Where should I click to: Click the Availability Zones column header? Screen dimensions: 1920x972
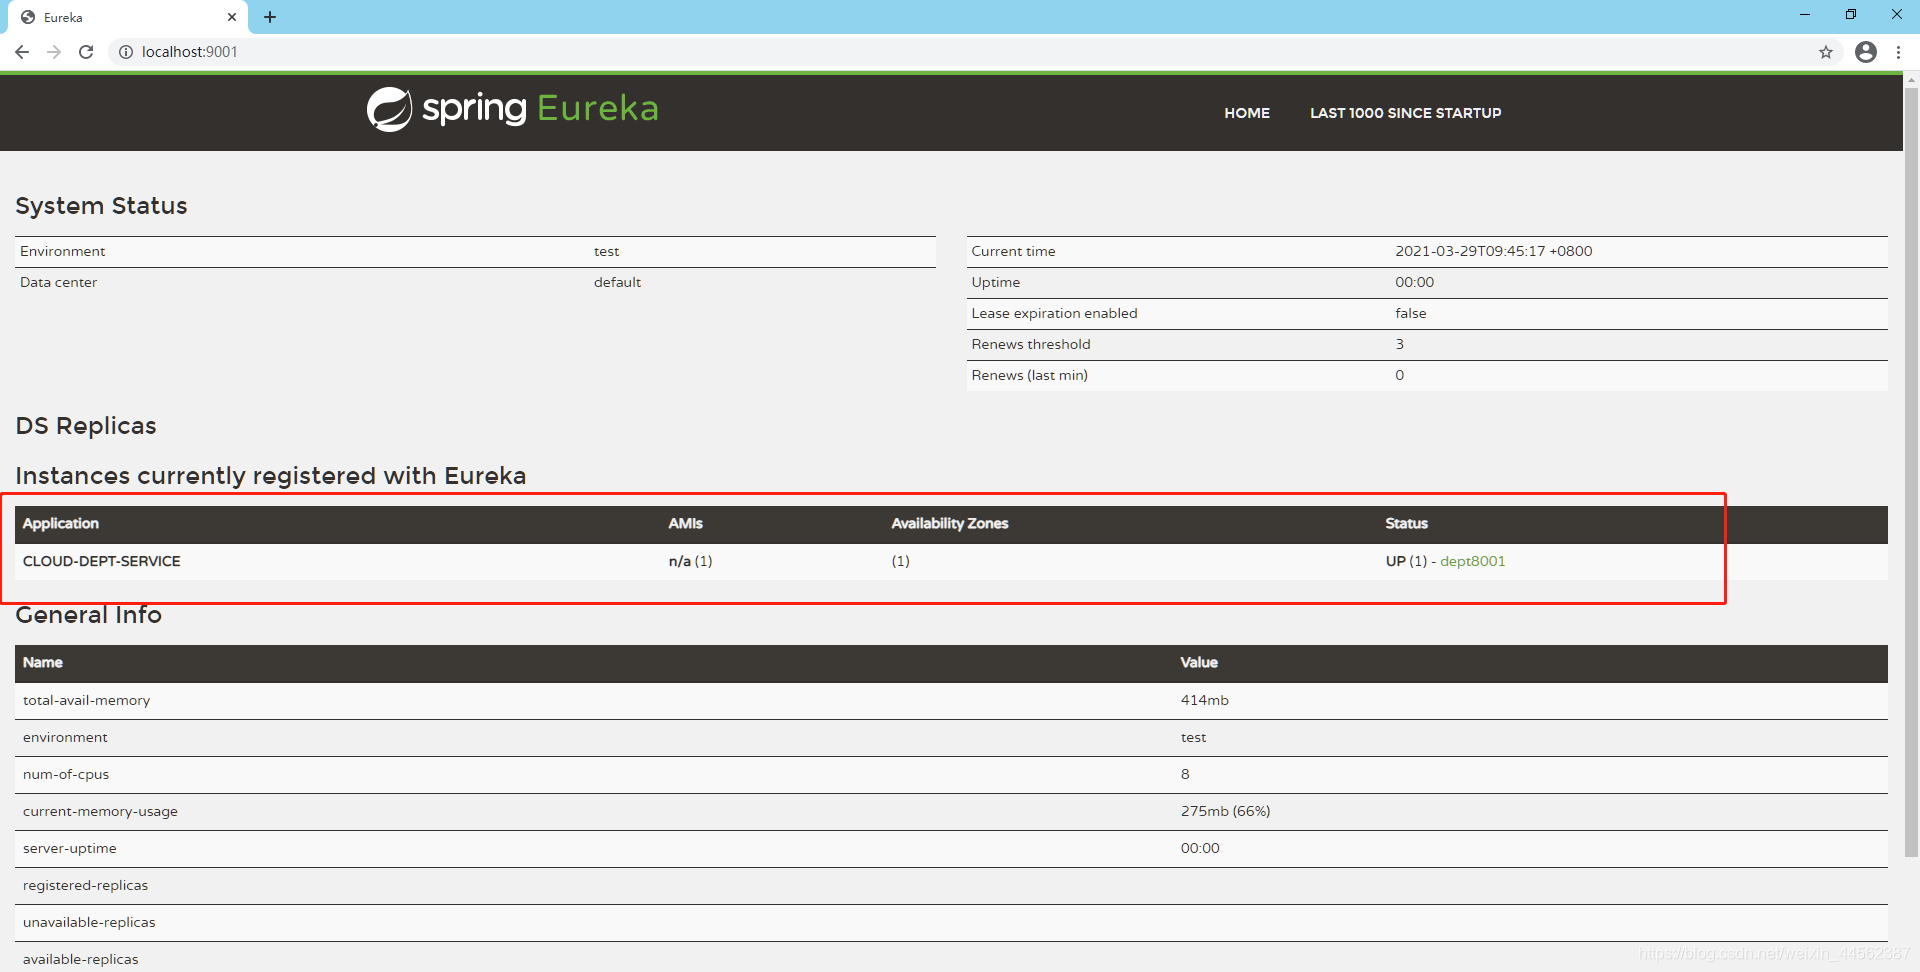950,523
